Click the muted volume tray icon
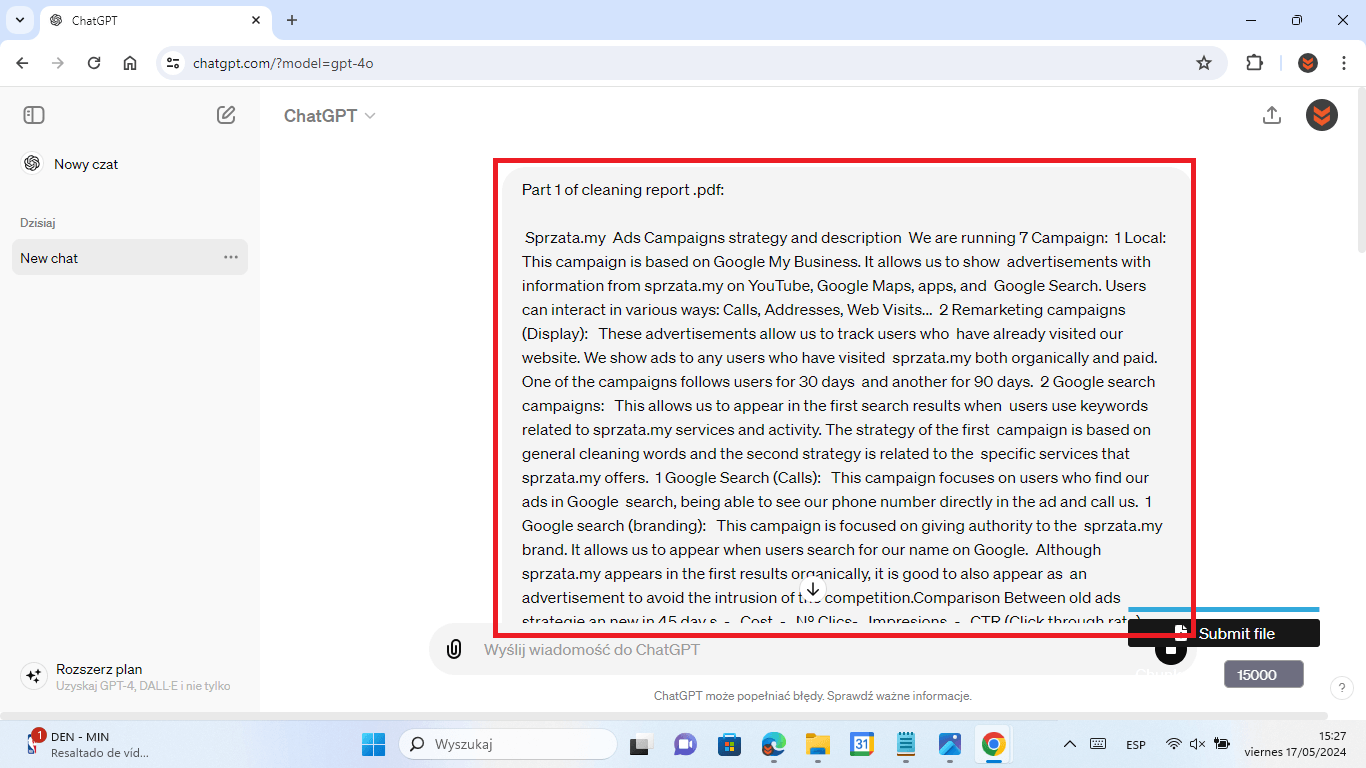Screen dimensions: 1366x768 (x=1197, y=744)
